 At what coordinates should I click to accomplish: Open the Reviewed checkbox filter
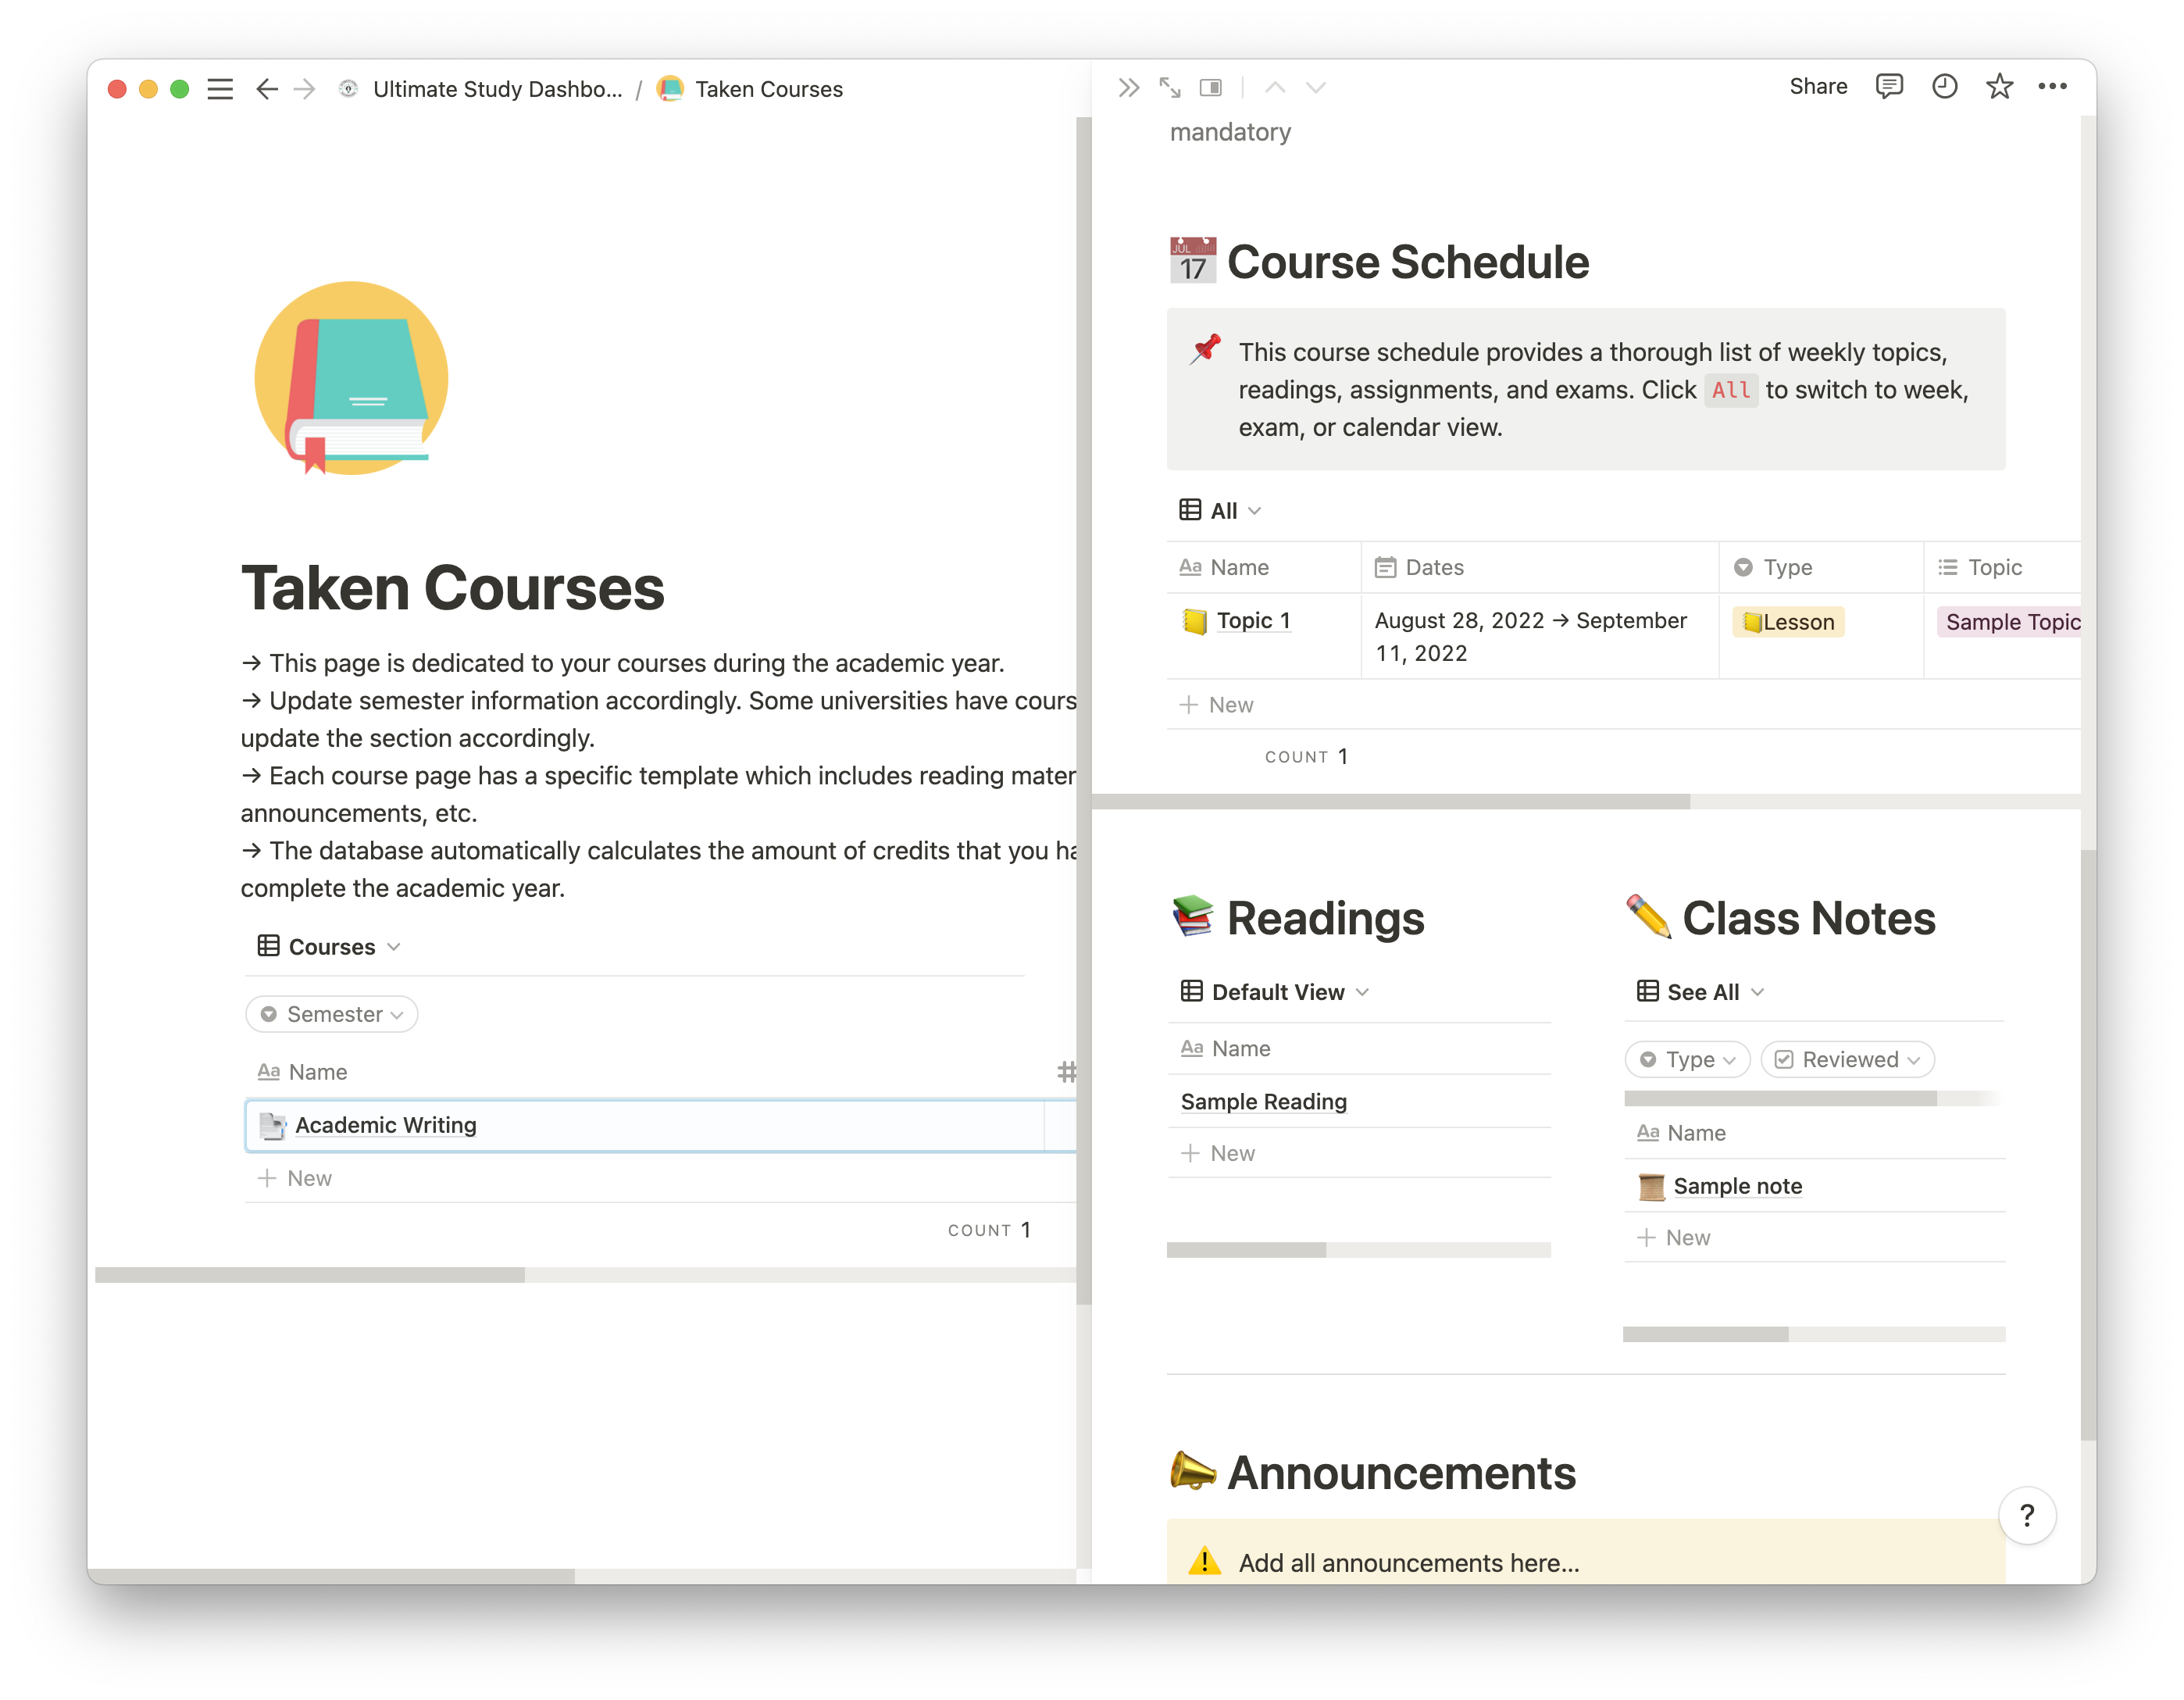pos(1847,1059)
